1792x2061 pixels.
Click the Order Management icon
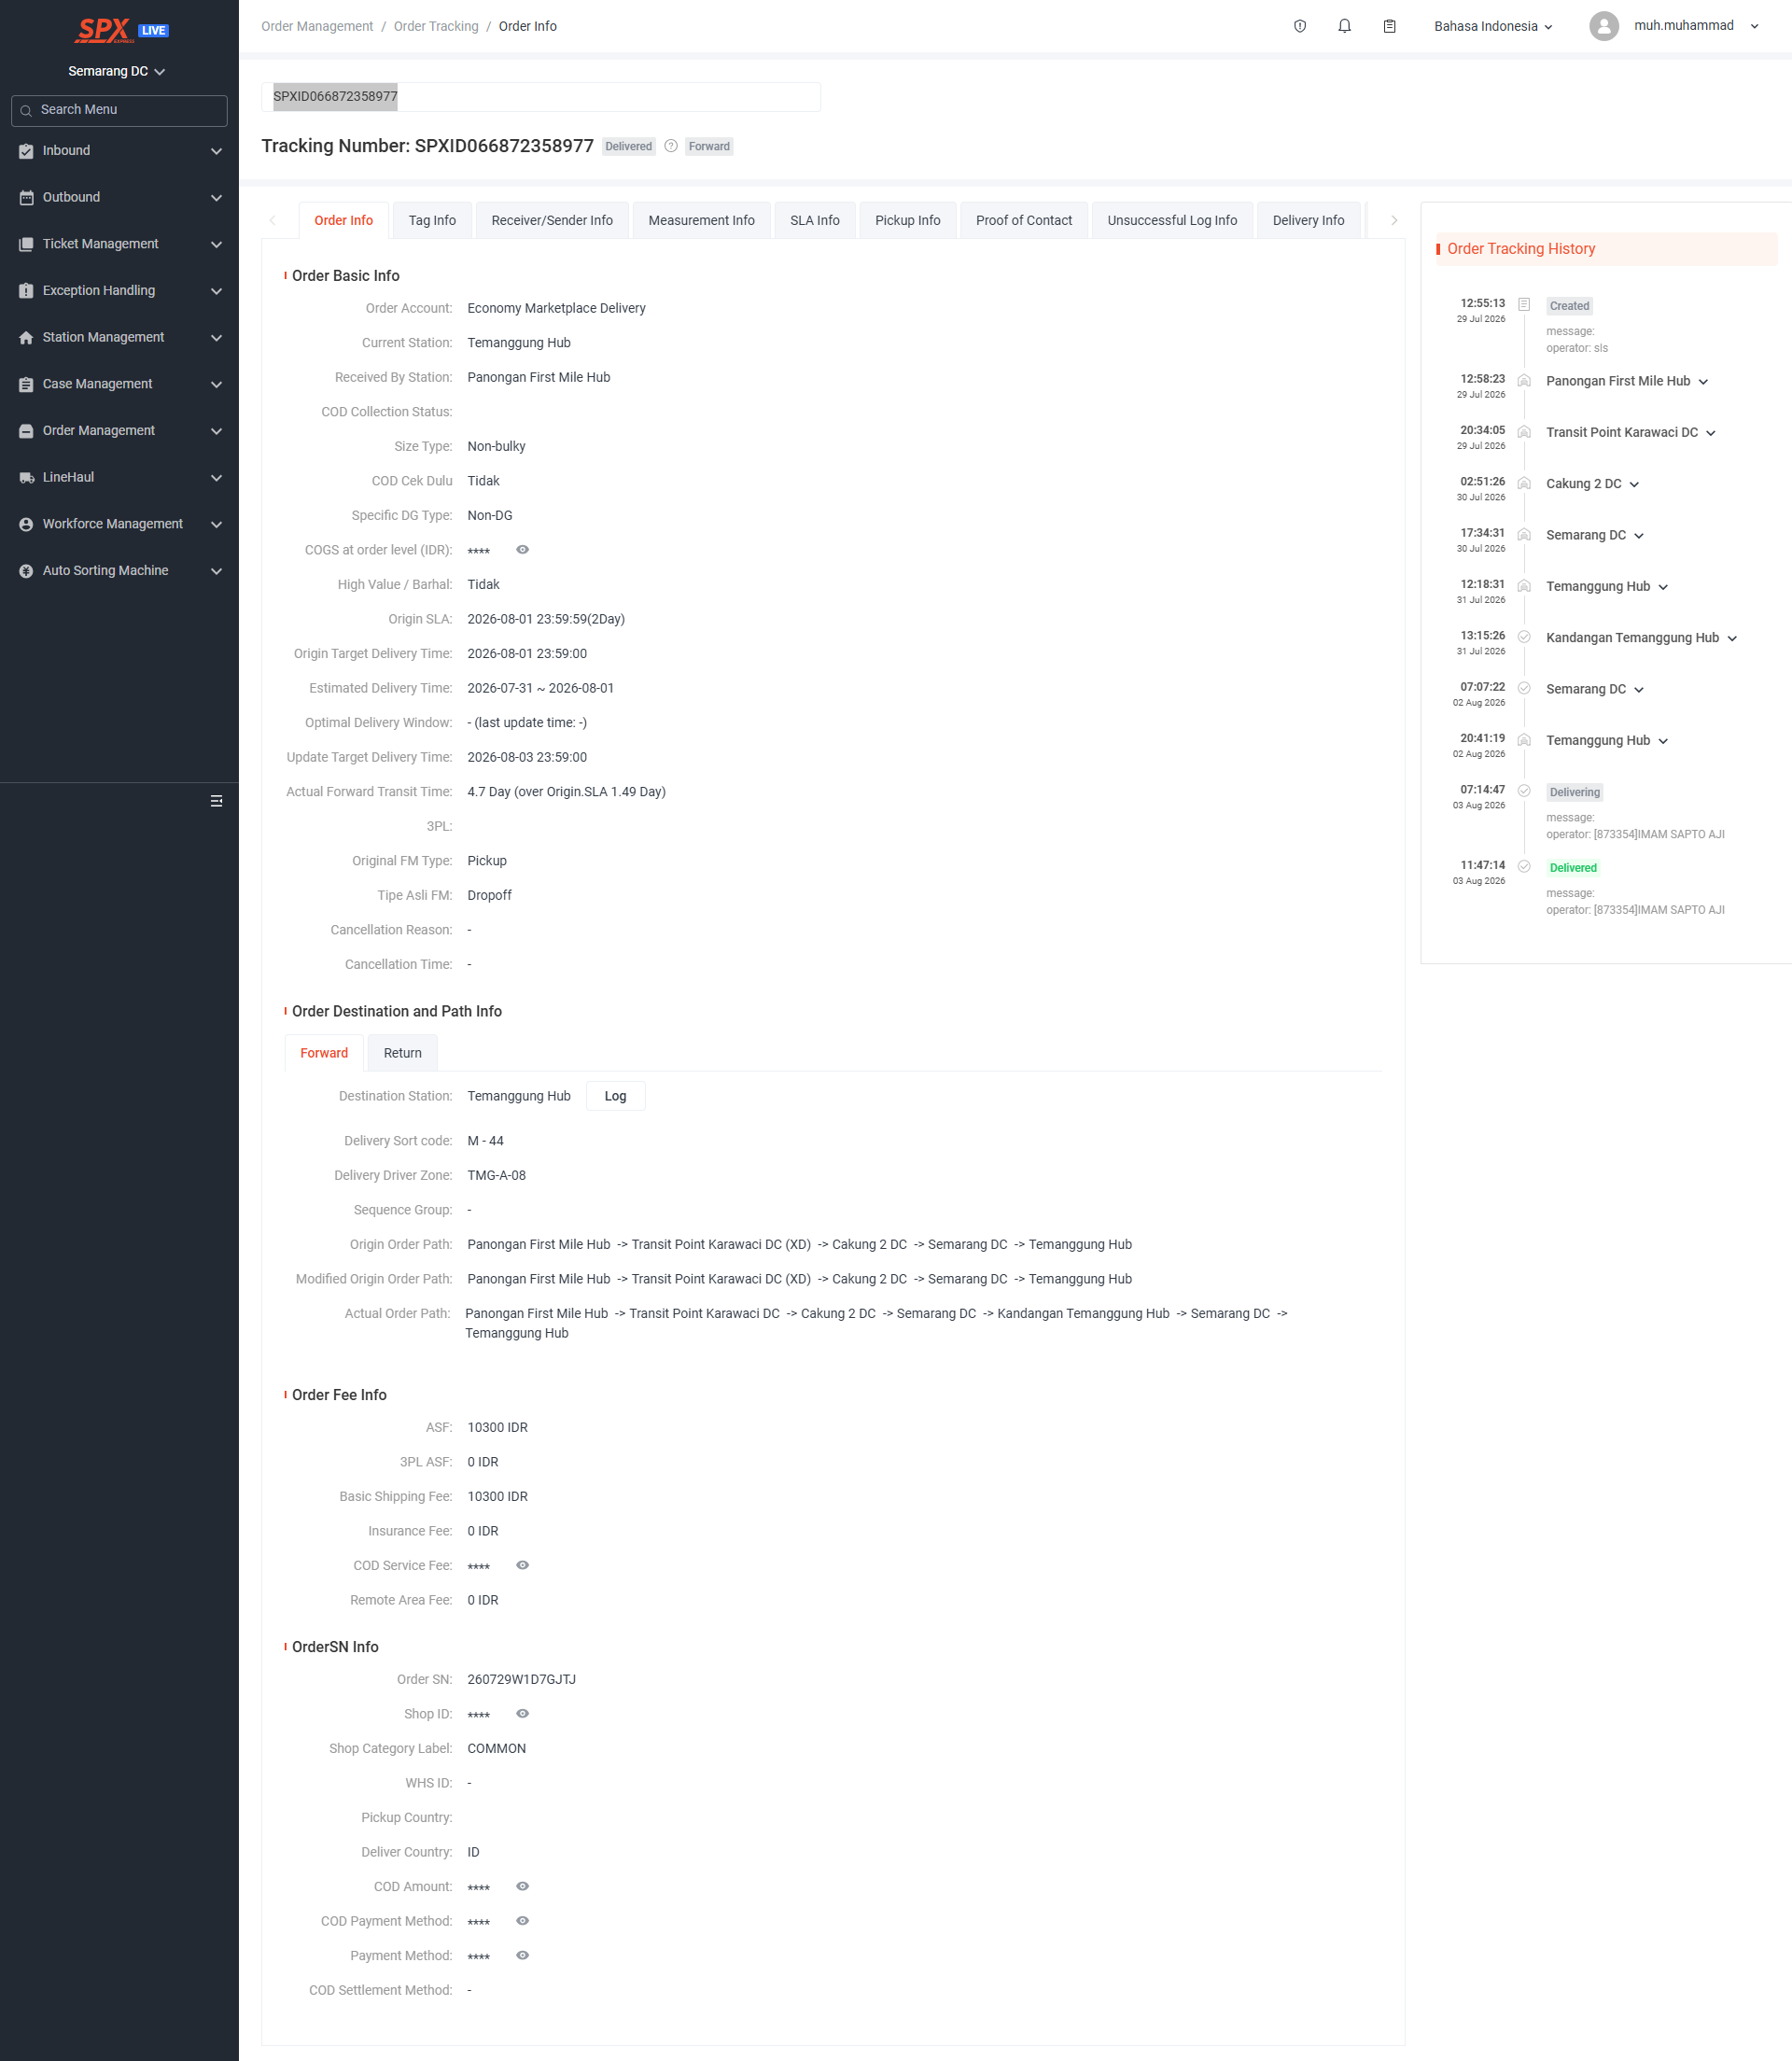26,431
